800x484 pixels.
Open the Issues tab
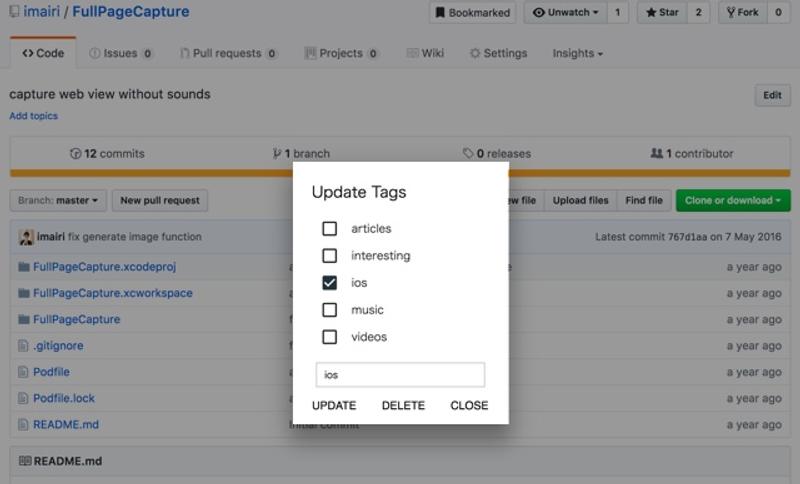[x=120, y=53]
